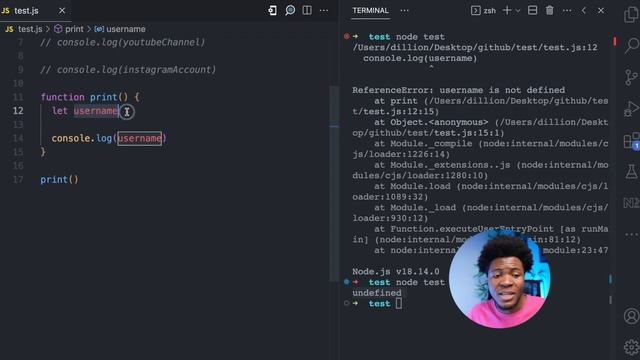Open Accounts menu in activity bar

click(x=631, y=316)
